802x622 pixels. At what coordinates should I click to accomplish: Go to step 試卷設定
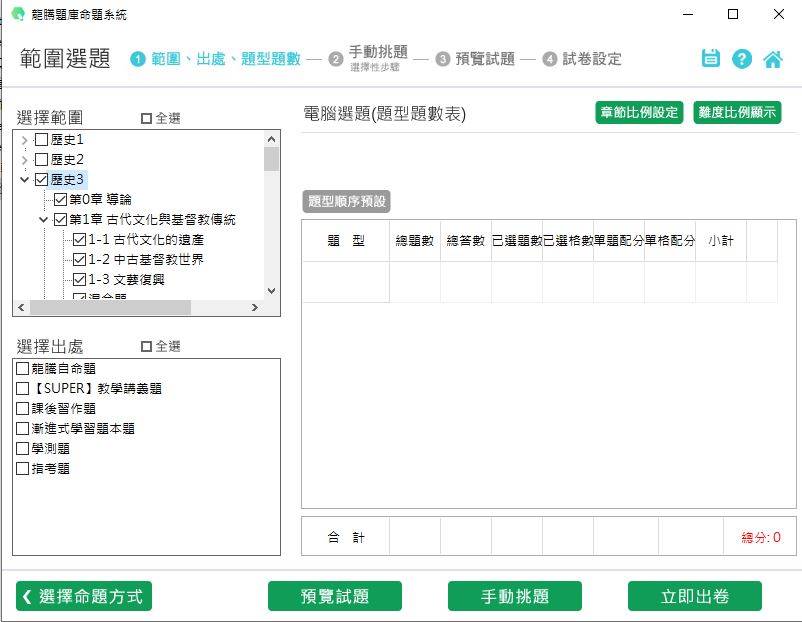[592, 59]
